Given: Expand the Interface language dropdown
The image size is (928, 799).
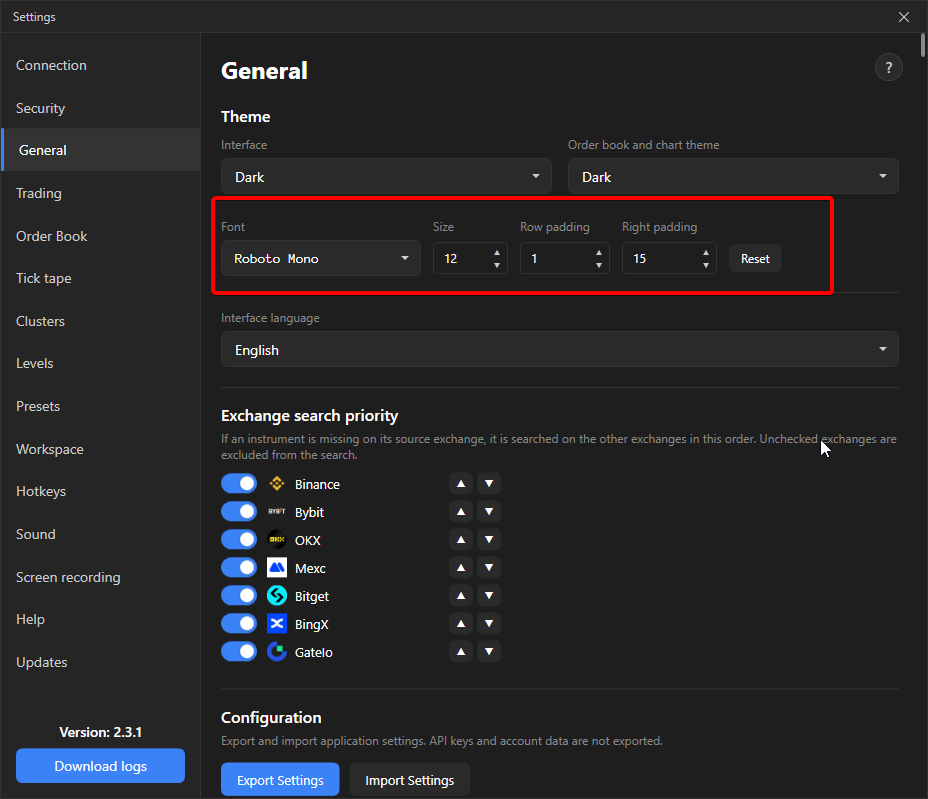Looking at the screenshot, I should (x=560, y=349).
